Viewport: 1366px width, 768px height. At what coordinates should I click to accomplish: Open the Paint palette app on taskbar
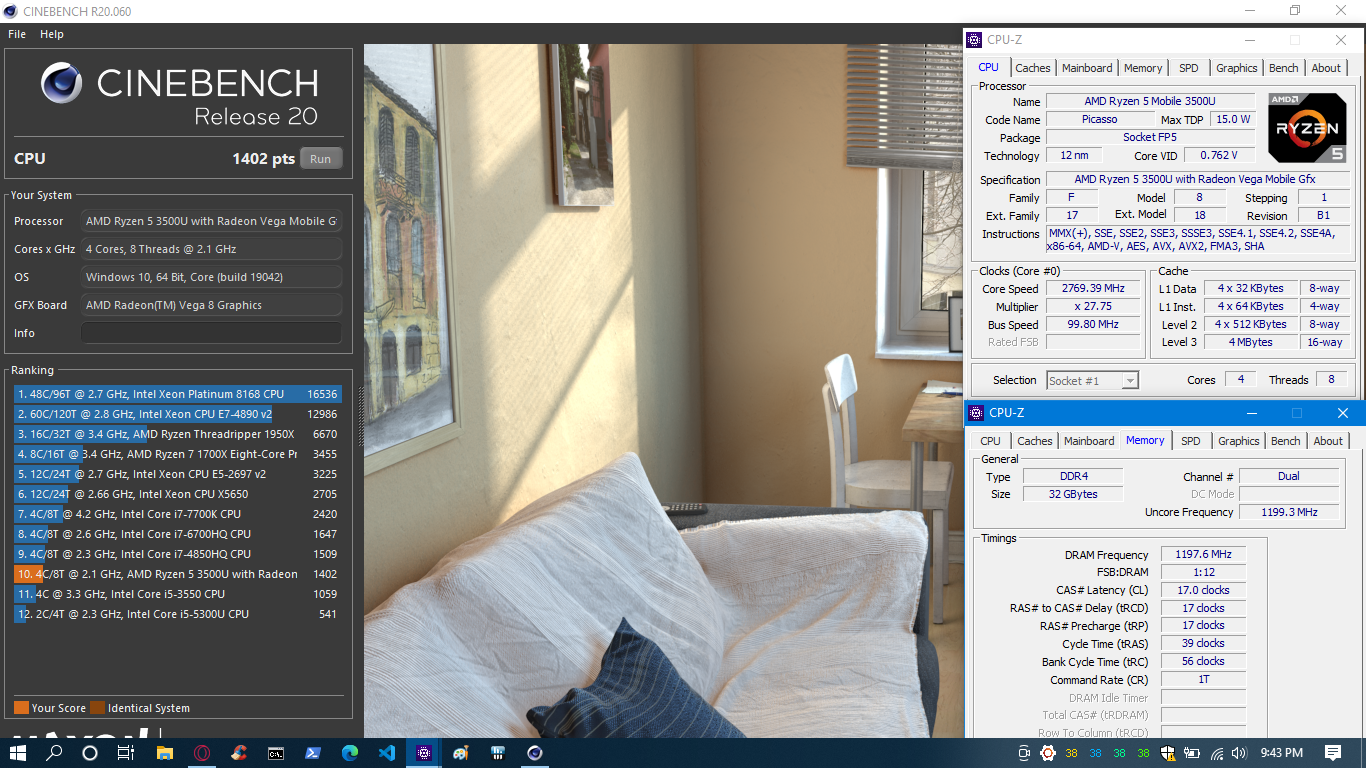(461, 753)
